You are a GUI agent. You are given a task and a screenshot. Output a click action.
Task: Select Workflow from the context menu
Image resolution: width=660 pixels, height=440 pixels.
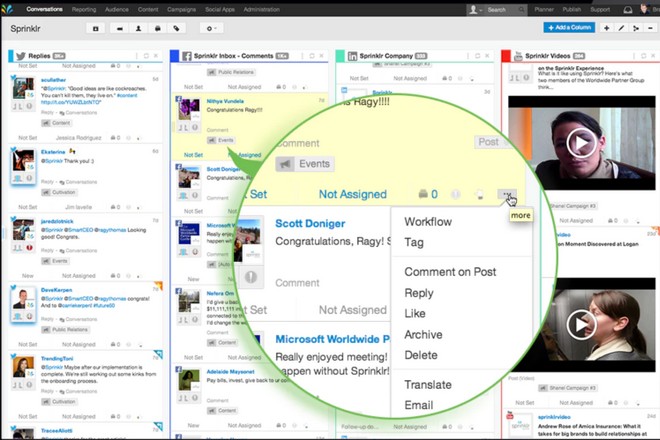pos(427,221)
